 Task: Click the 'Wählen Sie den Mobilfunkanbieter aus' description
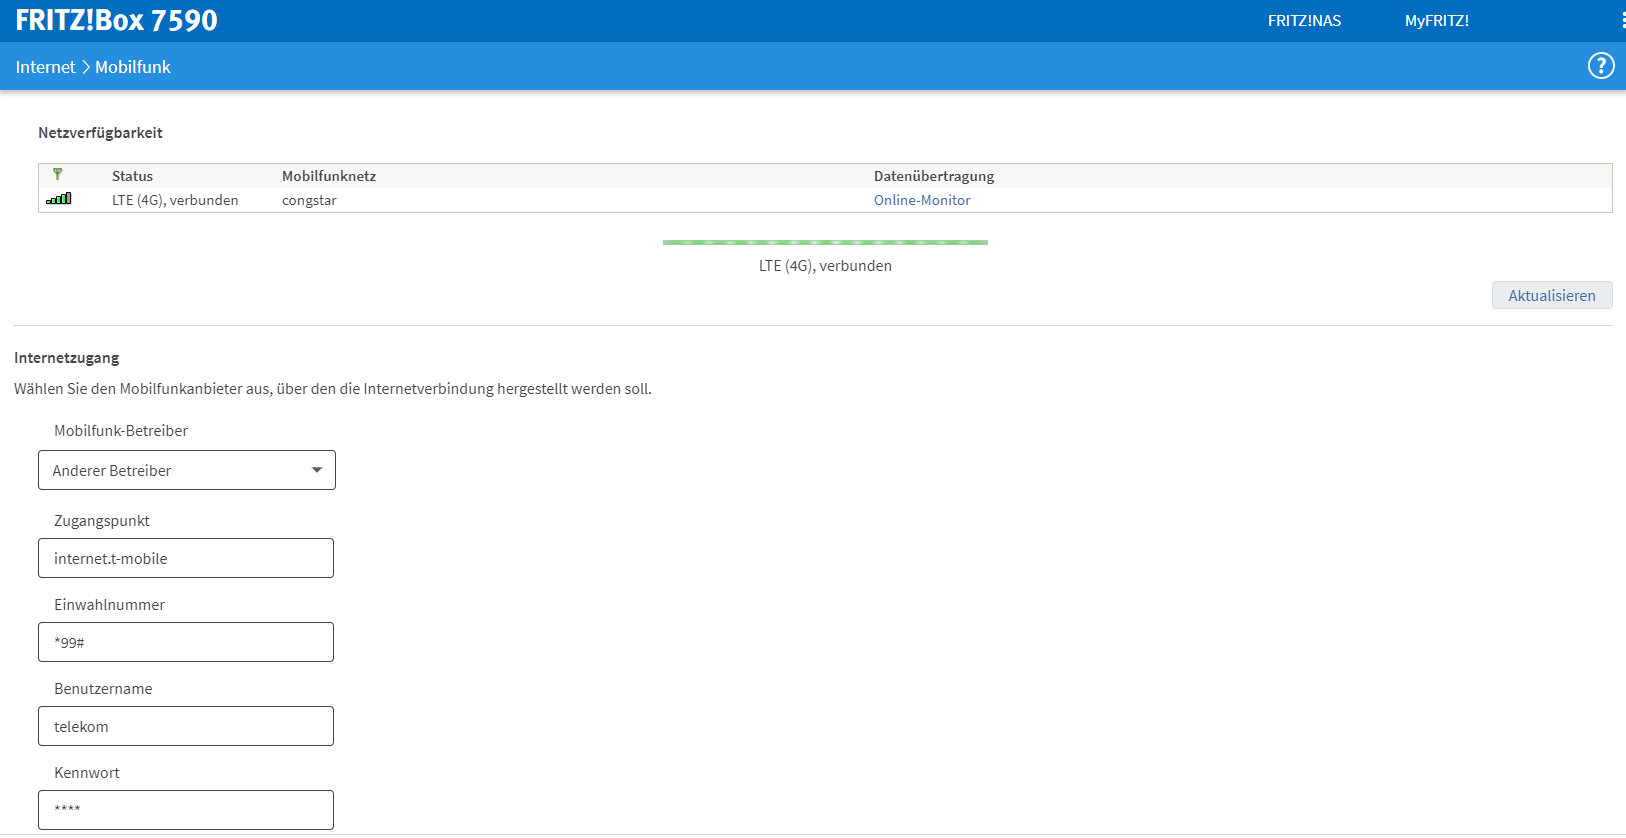click(x=333, y=389)
